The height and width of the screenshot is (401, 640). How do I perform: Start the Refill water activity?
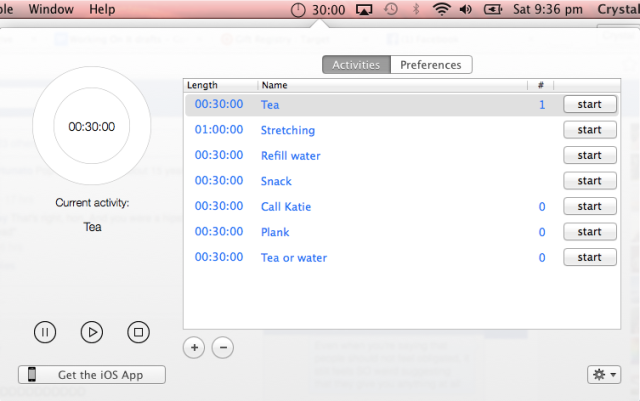click(590, 155)
